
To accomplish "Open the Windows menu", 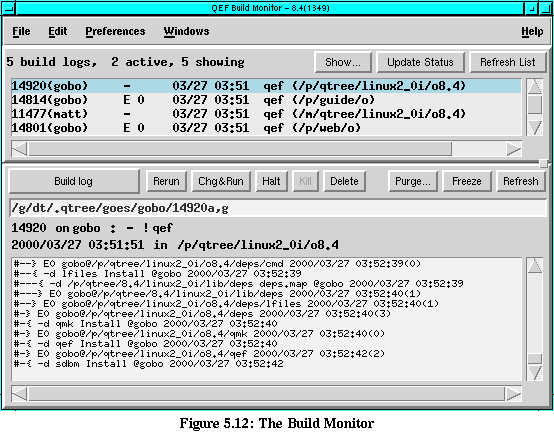I will click(x=186, y=31).
